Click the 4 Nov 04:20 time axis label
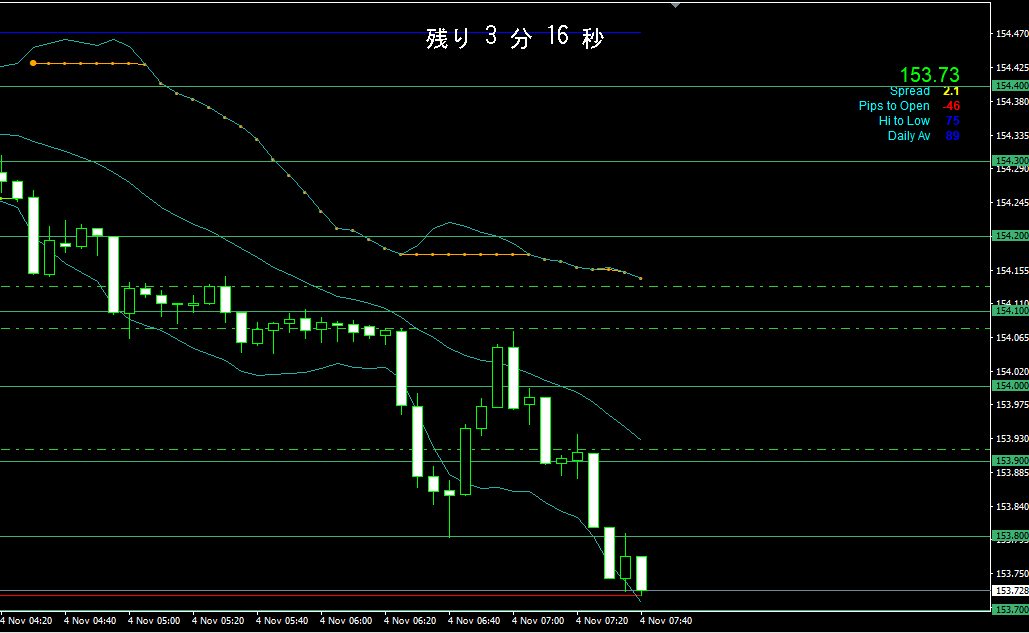Image resolution: width=1029 pixels, height=633 pixels. (27, 621)
